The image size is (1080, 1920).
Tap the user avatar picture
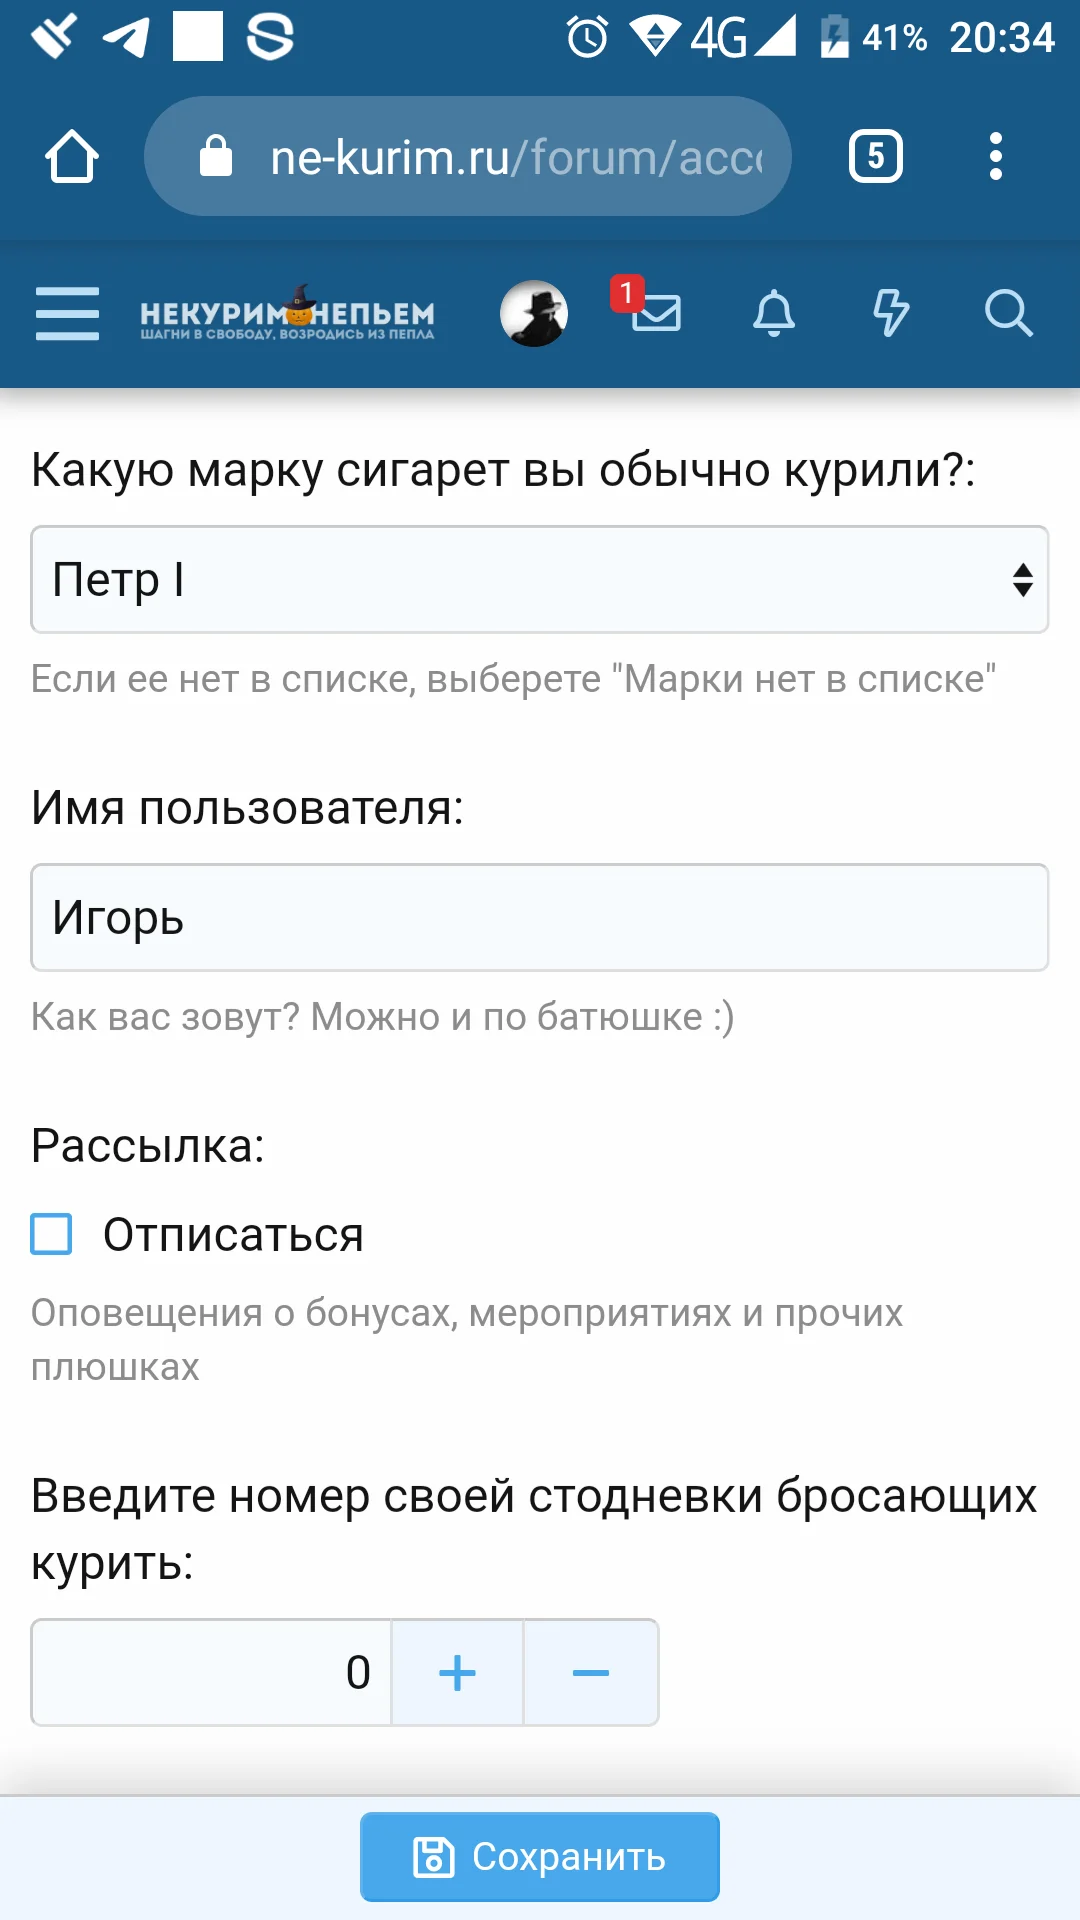point(534,314)
